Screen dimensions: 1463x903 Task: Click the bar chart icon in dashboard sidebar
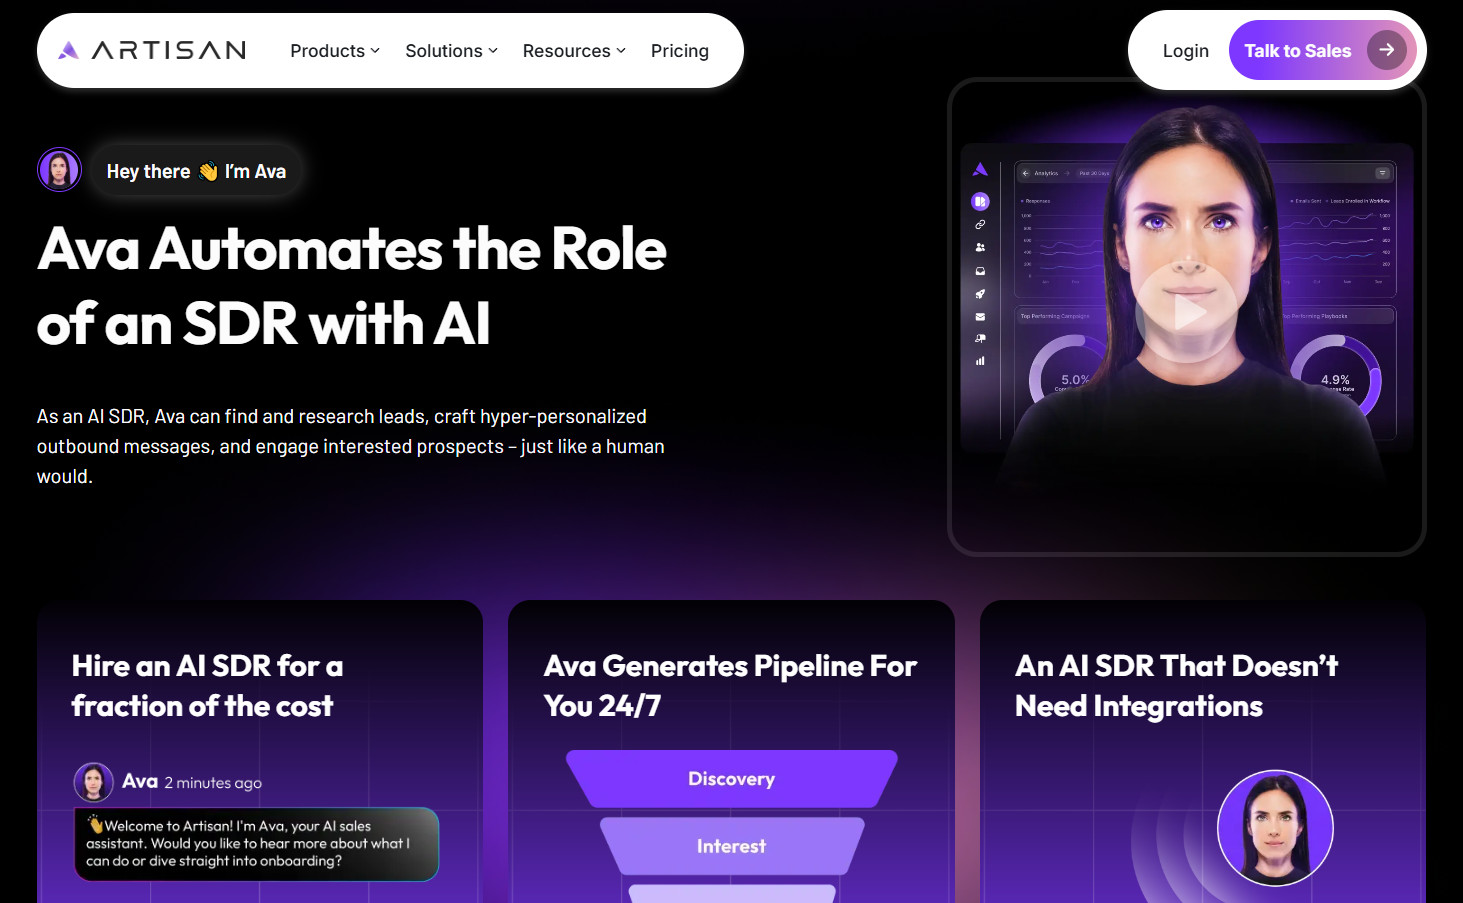(980, 361)
